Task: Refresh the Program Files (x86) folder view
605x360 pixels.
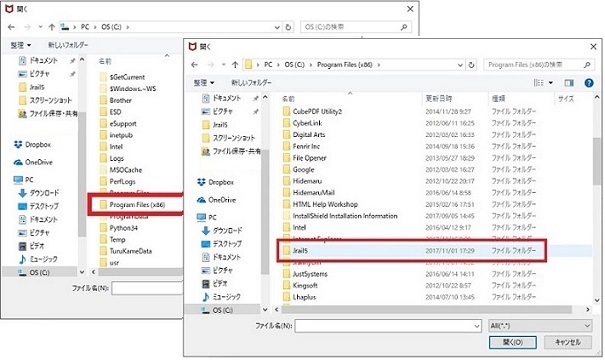Action: click(x=471, y=65)
